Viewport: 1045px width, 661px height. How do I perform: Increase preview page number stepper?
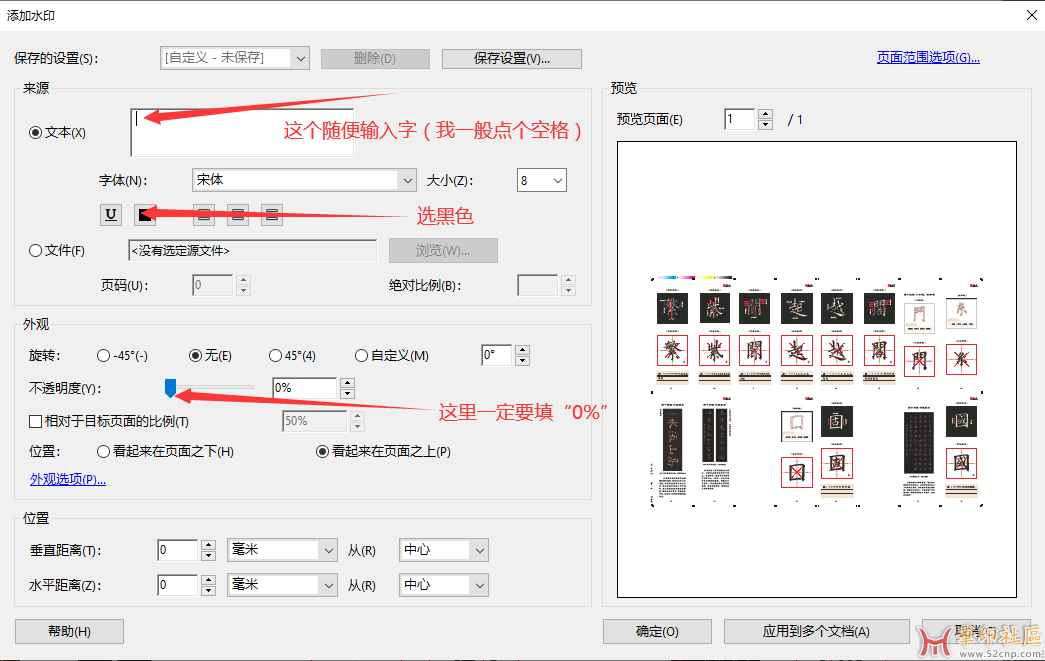pos(765,115)
